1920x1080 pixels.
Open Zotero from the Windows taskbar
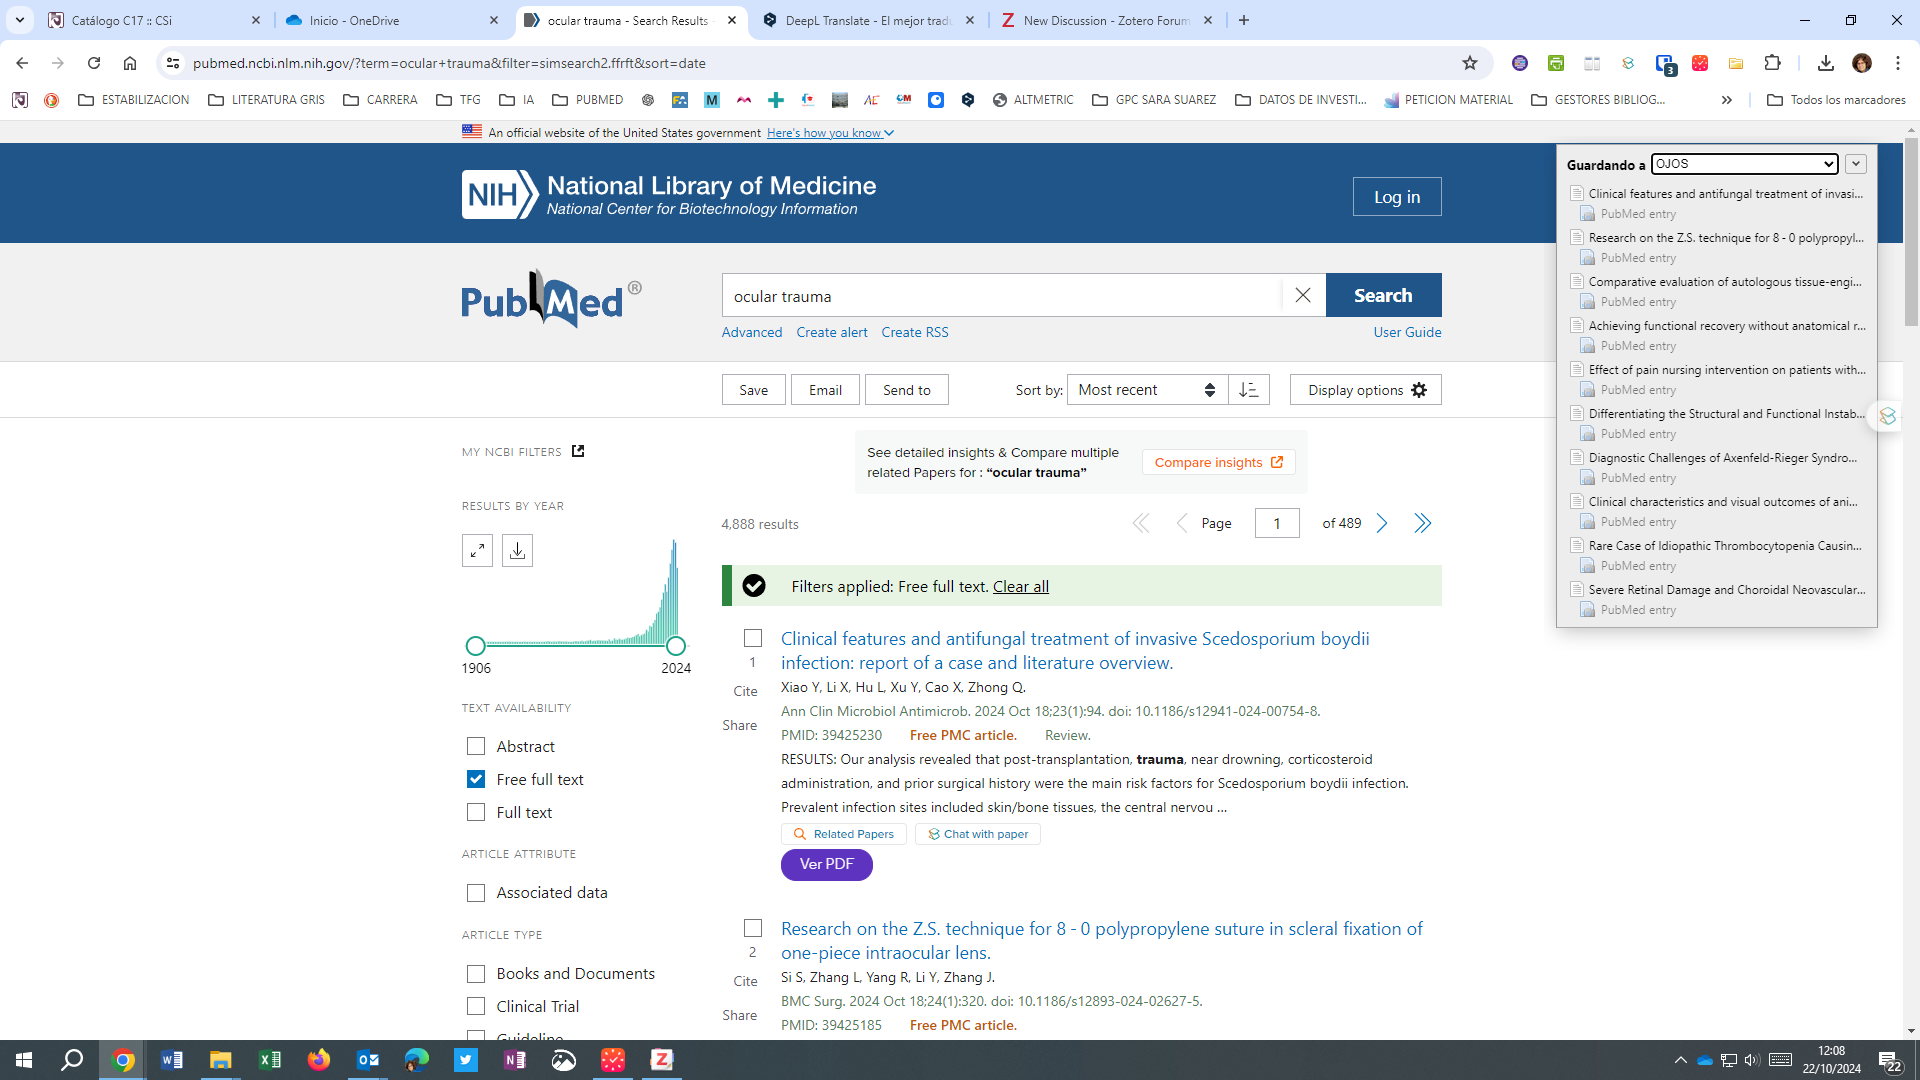pyautogui.click(x=661, y=1060)
